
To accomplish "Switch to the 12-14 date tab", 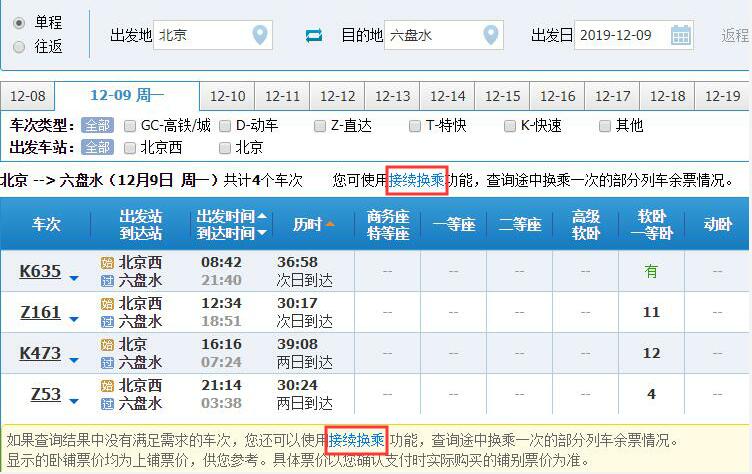I will (447, 96).
